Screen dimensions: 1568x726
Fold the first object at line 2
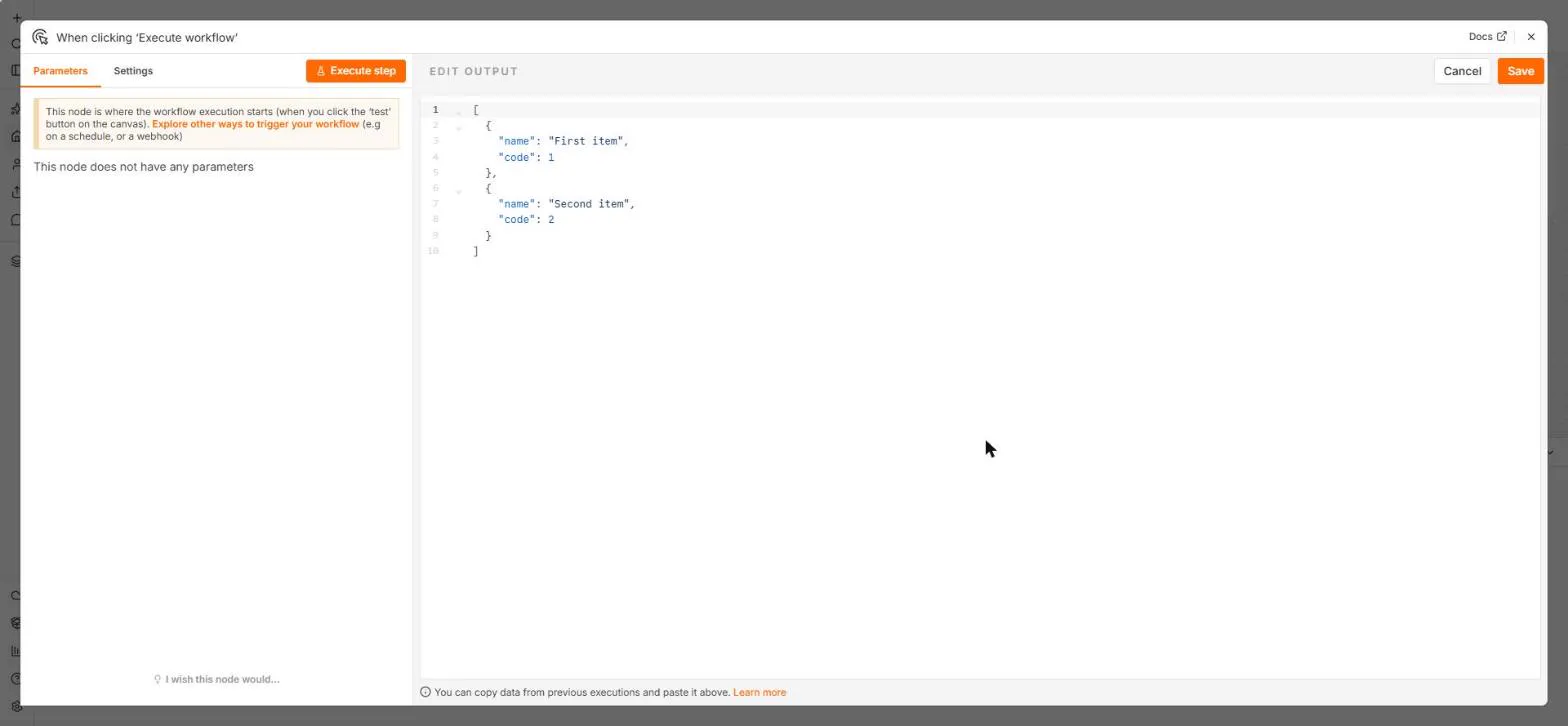click(x=459, y=127)
